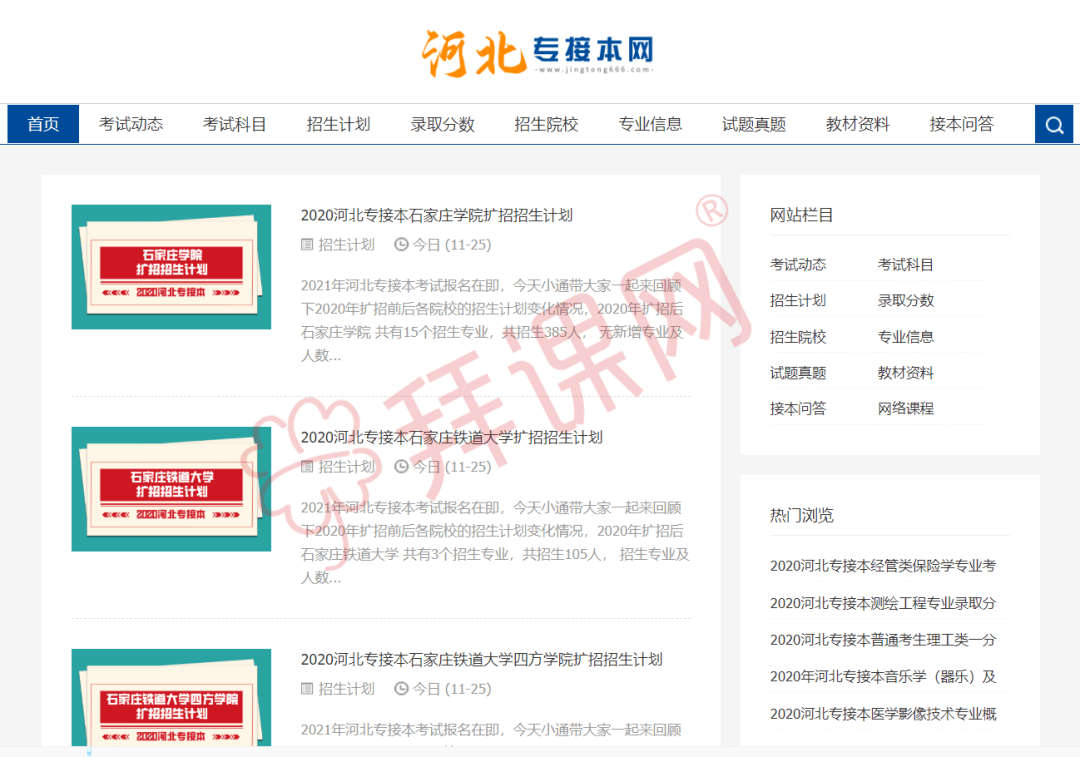Screen dimensions: 1080x757
Task: Click the search magnifier icon in navbar
Action: (1054, 125)
